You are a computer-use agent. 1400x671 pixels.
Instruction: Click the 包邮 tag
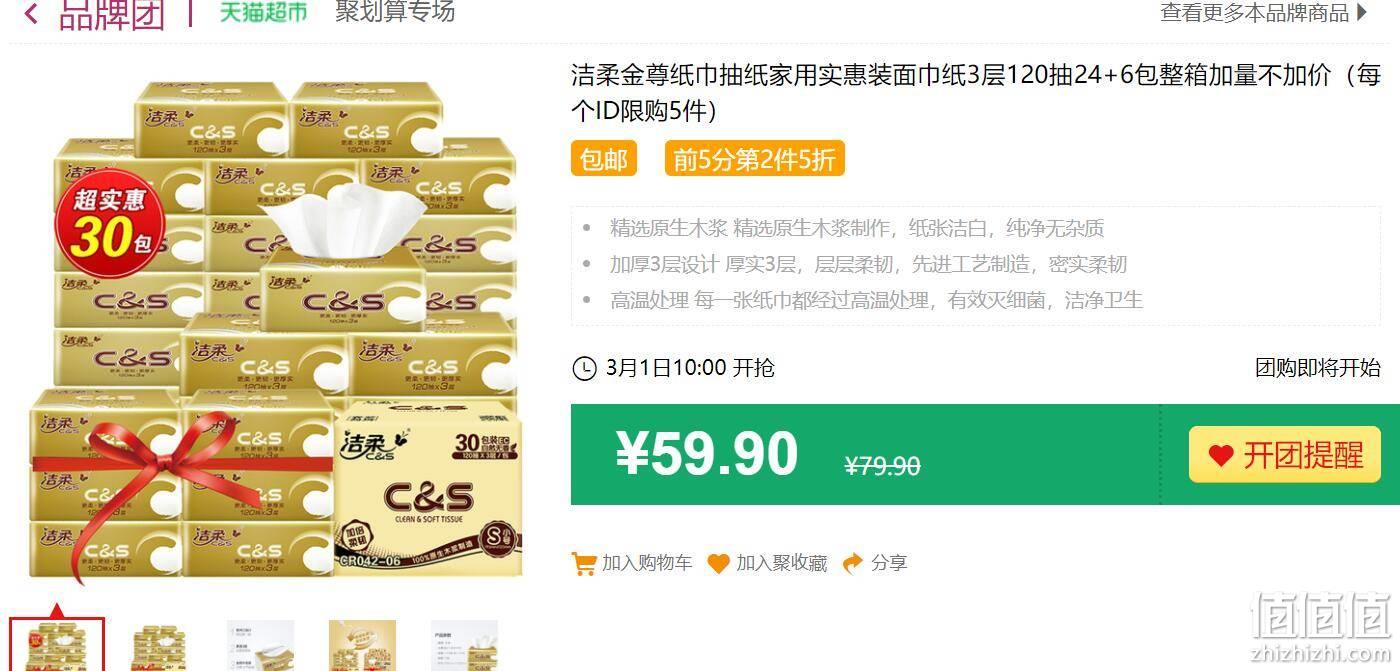pos(604,159)
